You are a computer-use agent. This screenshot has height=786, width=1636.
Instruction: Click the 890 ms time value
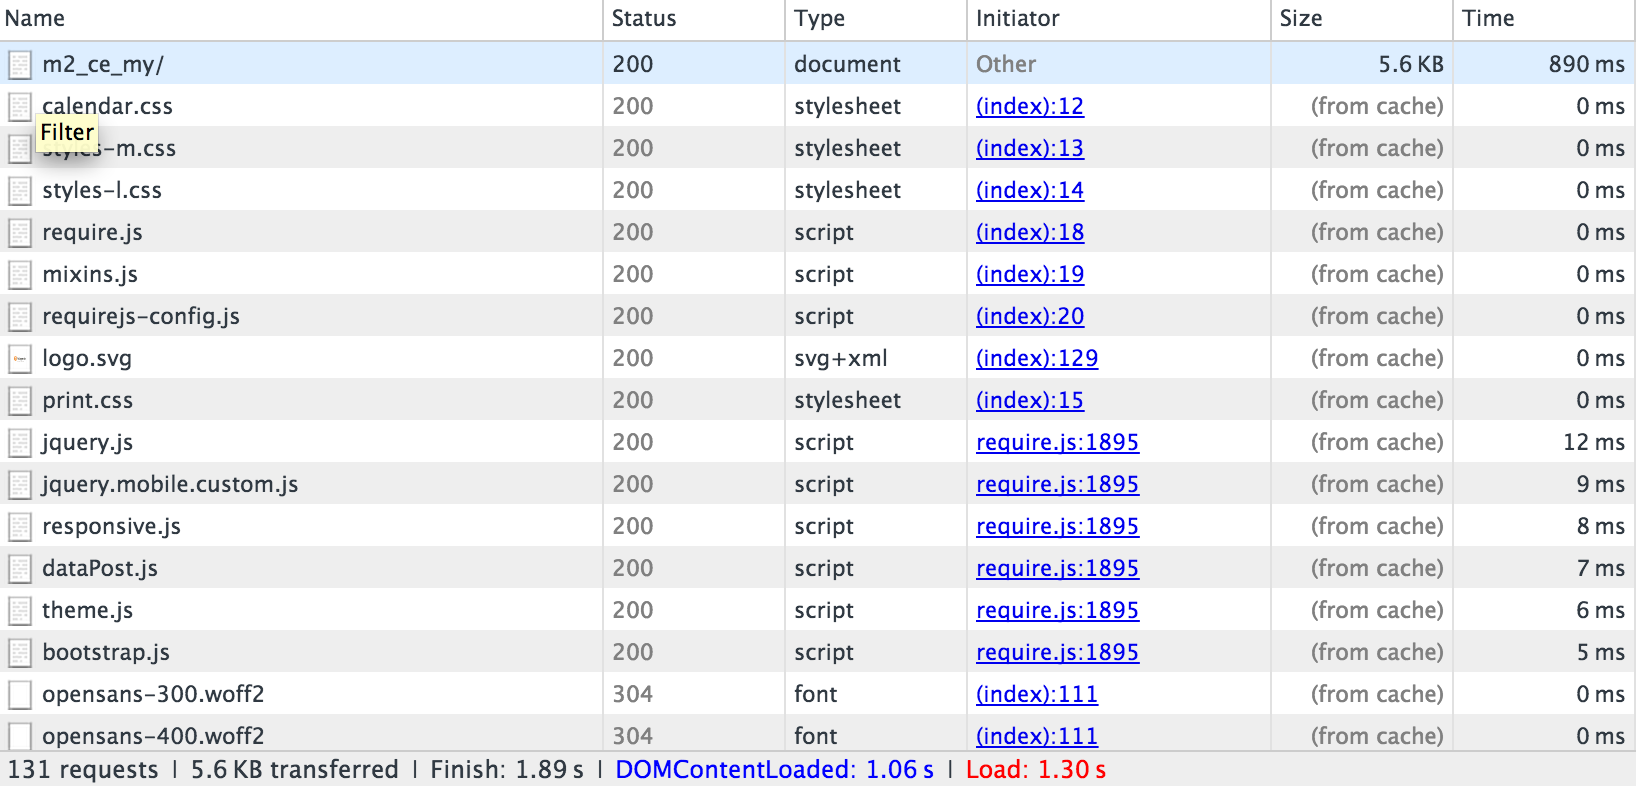1587,64
